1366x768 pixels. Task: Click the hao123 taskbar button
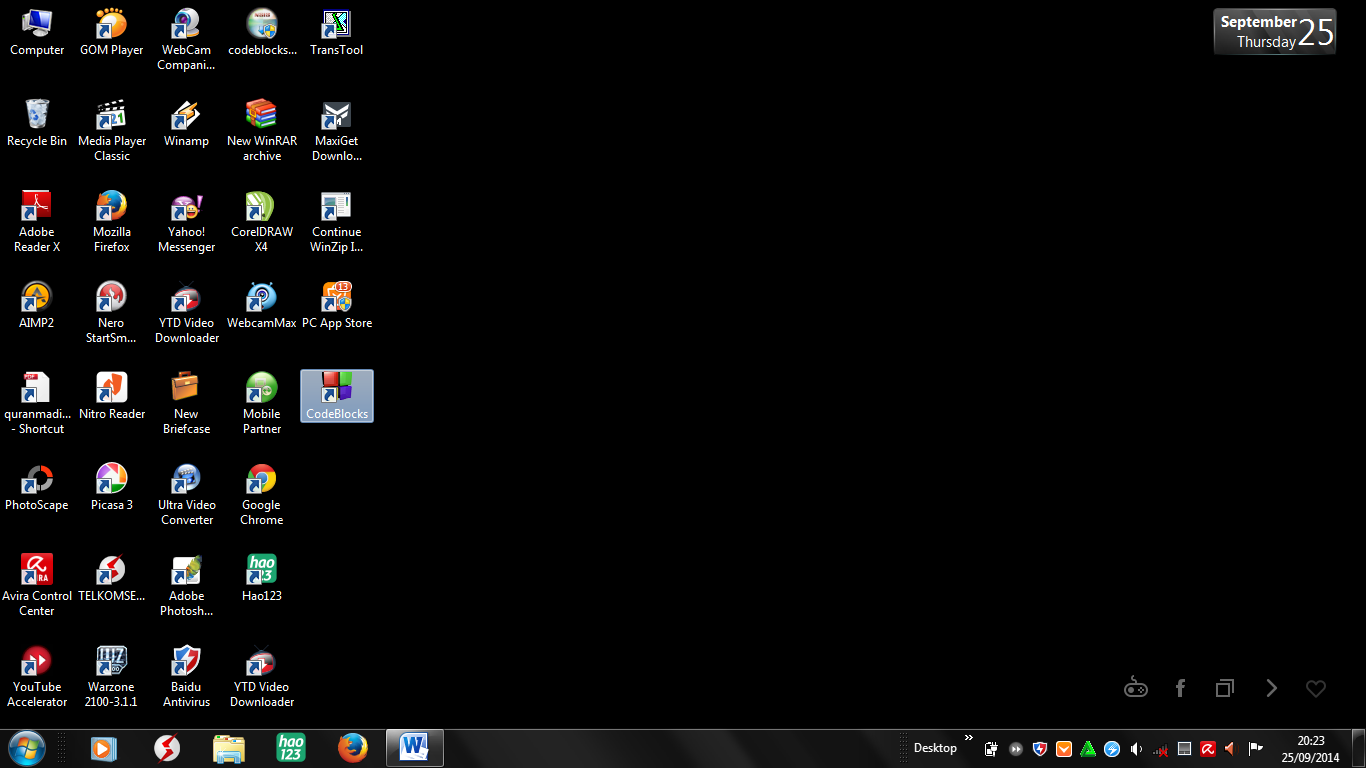291,748
